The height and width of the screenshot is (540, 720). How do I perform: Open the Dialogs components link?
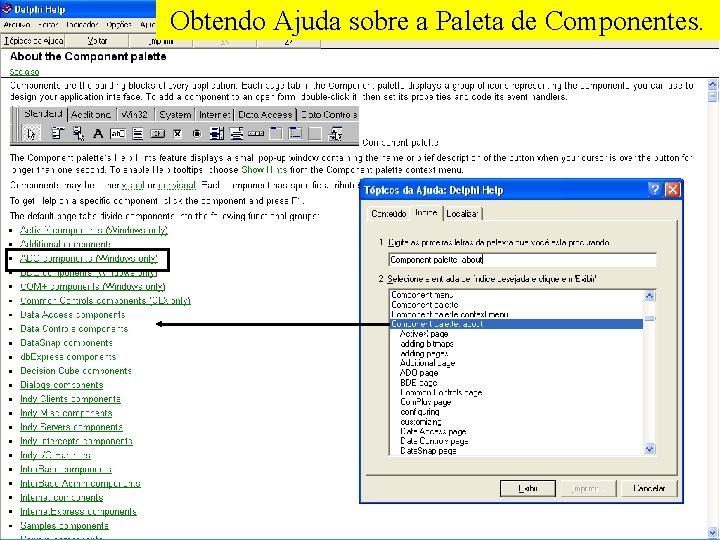click(62, 385)
